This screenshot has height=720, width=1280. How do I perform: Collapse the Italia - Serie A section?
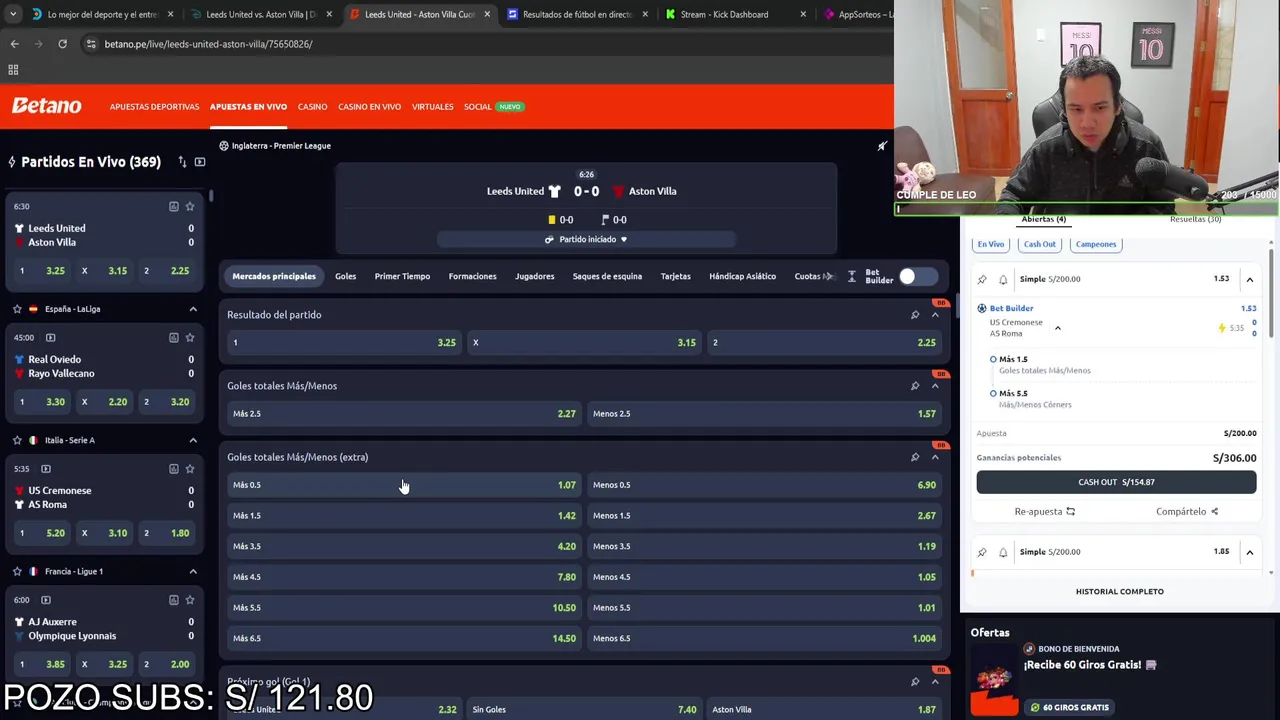pos(193,440)
